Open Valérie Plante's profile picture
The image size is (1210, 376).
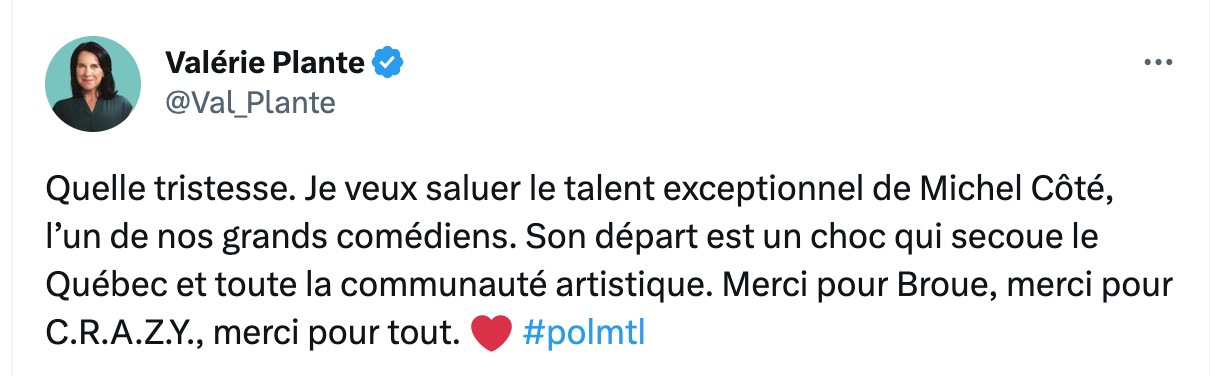pos(93,84)
